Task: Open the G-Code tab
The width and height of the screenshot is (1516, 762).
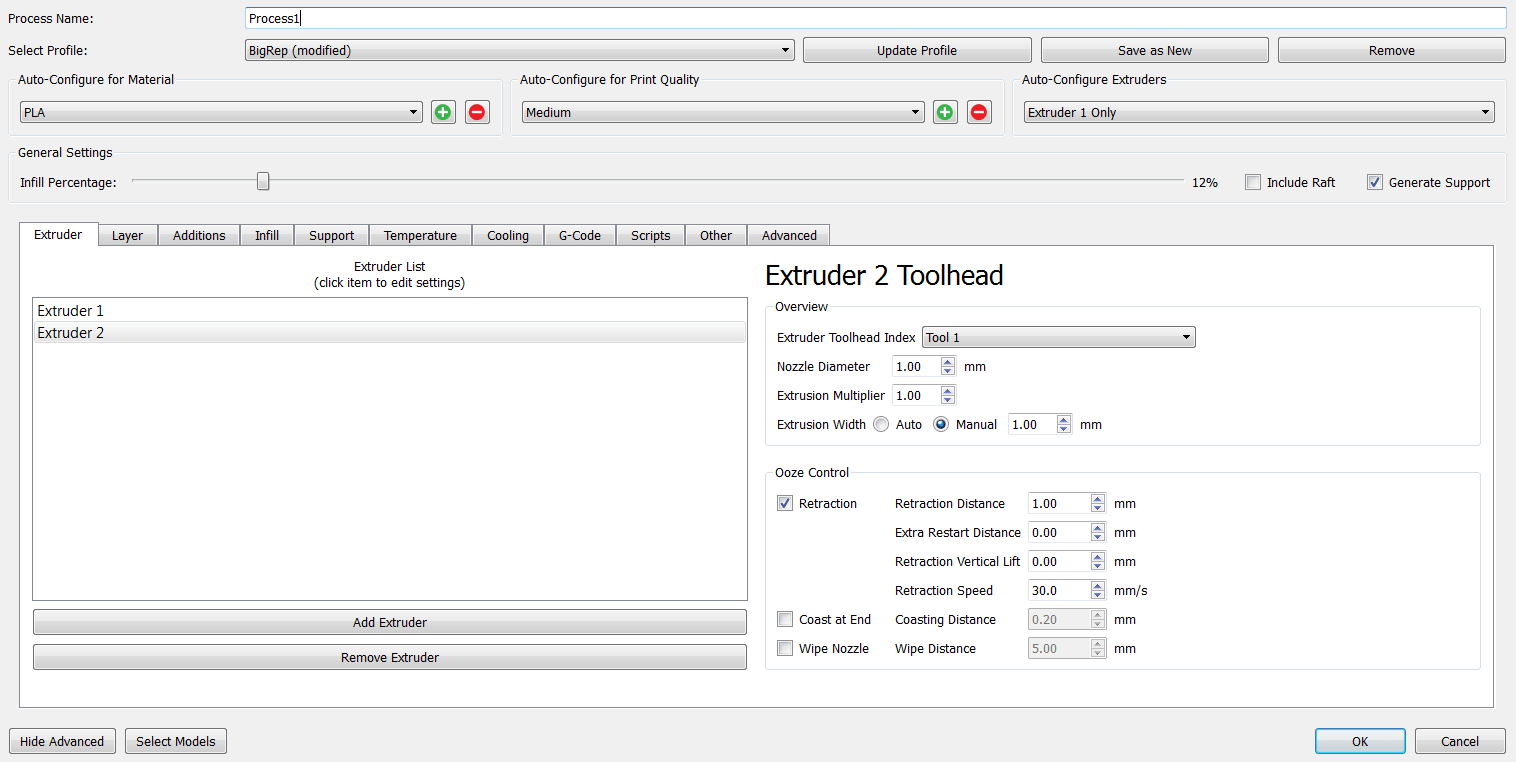Action: tap(579, 235)
